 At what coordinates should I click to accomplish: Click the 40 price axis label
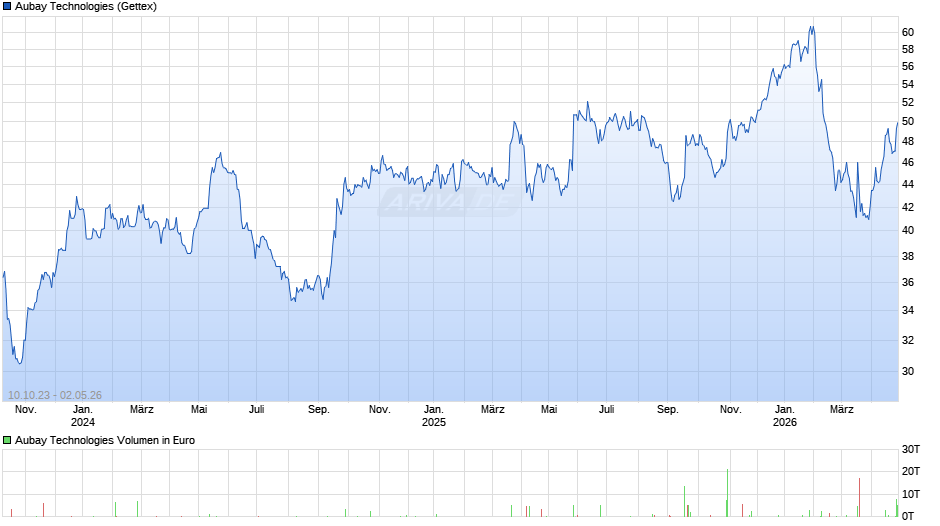pyautogui.click(x=908, y=230)
